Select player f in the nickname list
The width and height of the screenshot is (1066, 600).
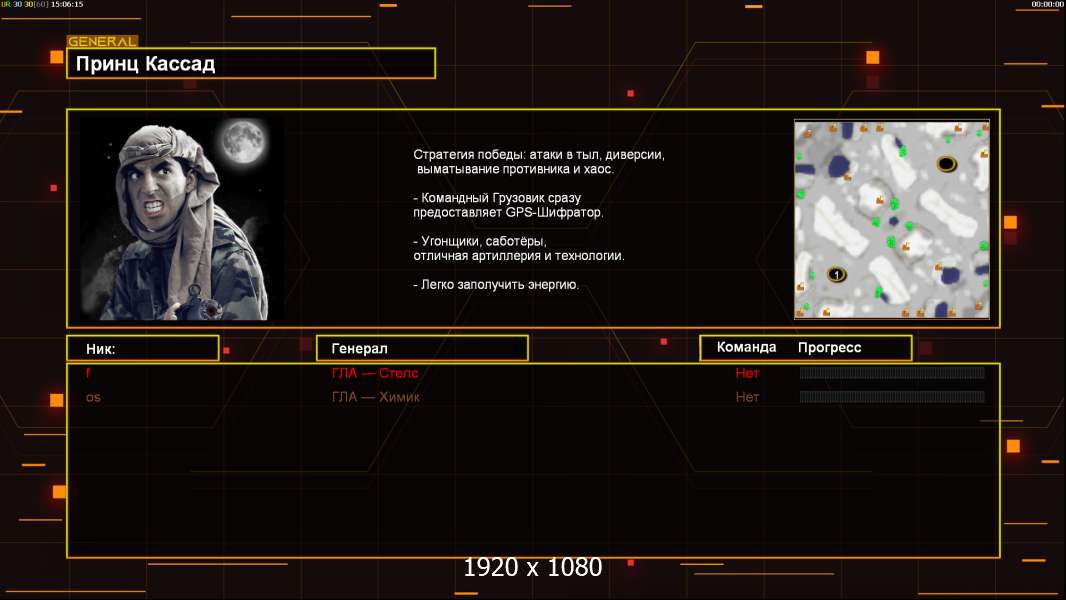88,372
